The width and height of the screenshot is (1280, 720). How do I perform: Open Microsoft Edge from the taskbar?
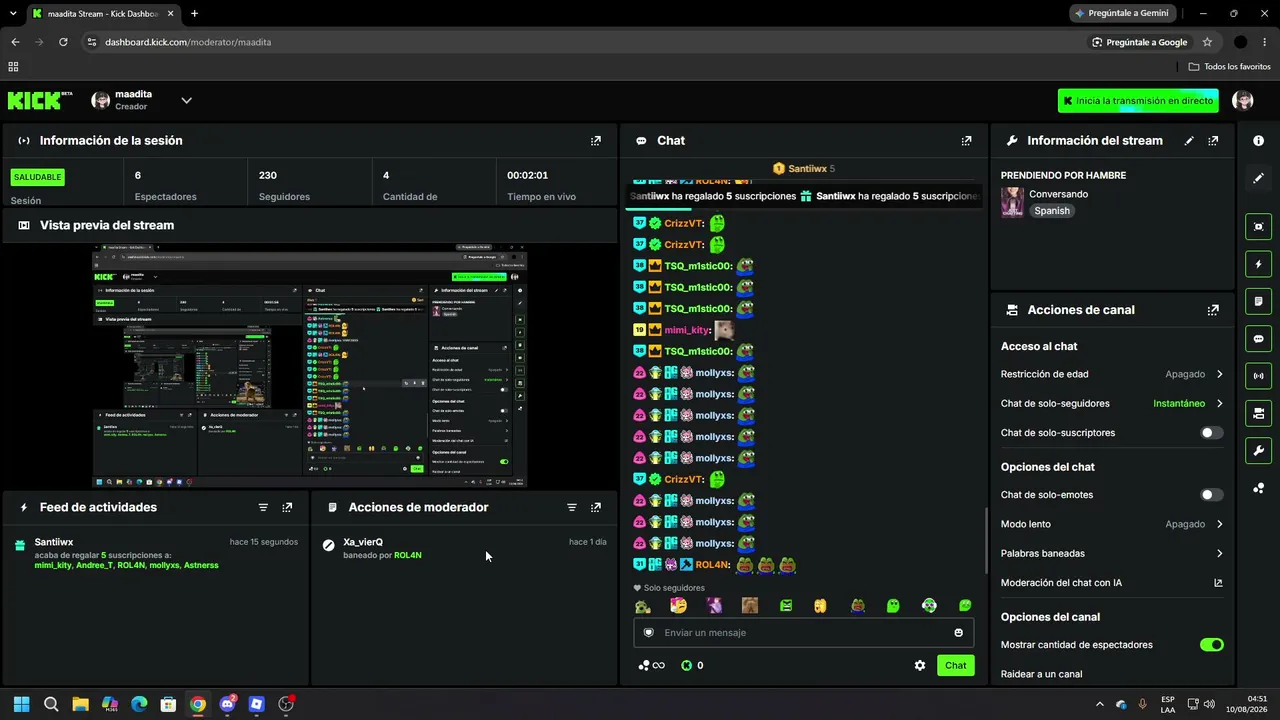(139, 704)
